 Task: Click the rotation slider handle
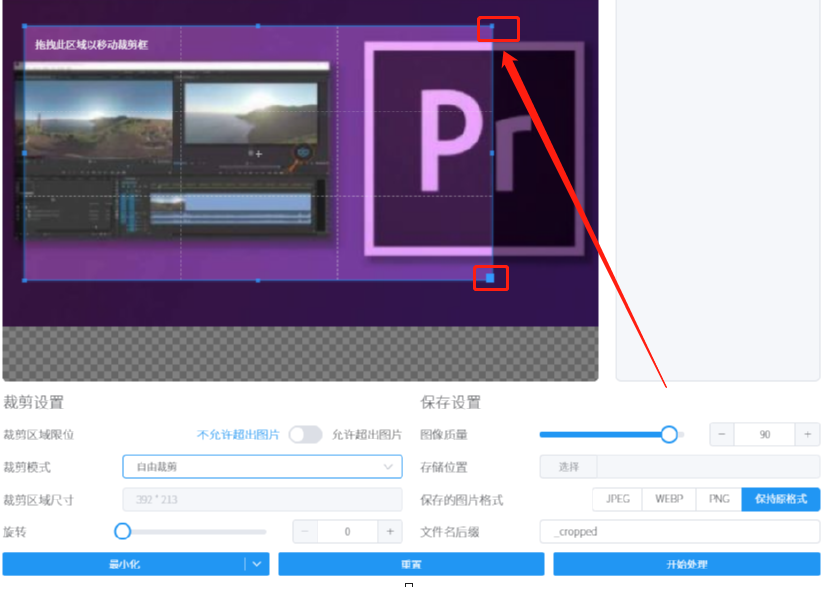click(122, 531)
